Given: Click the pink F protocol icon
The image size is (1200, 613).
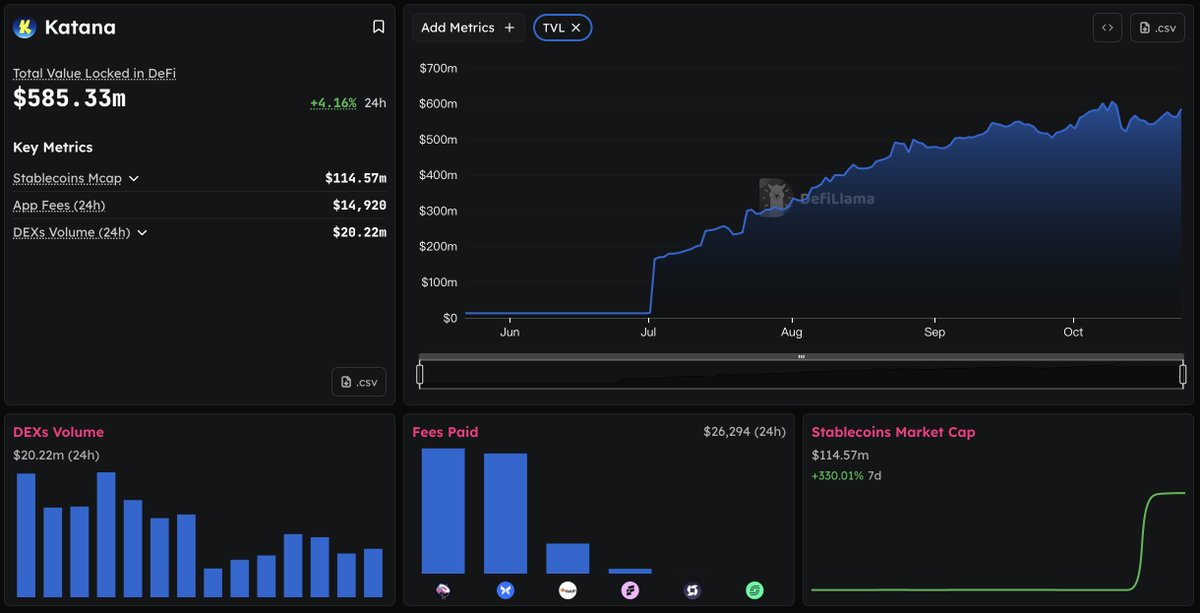Looking at the screenshot, I should (630, 591).
